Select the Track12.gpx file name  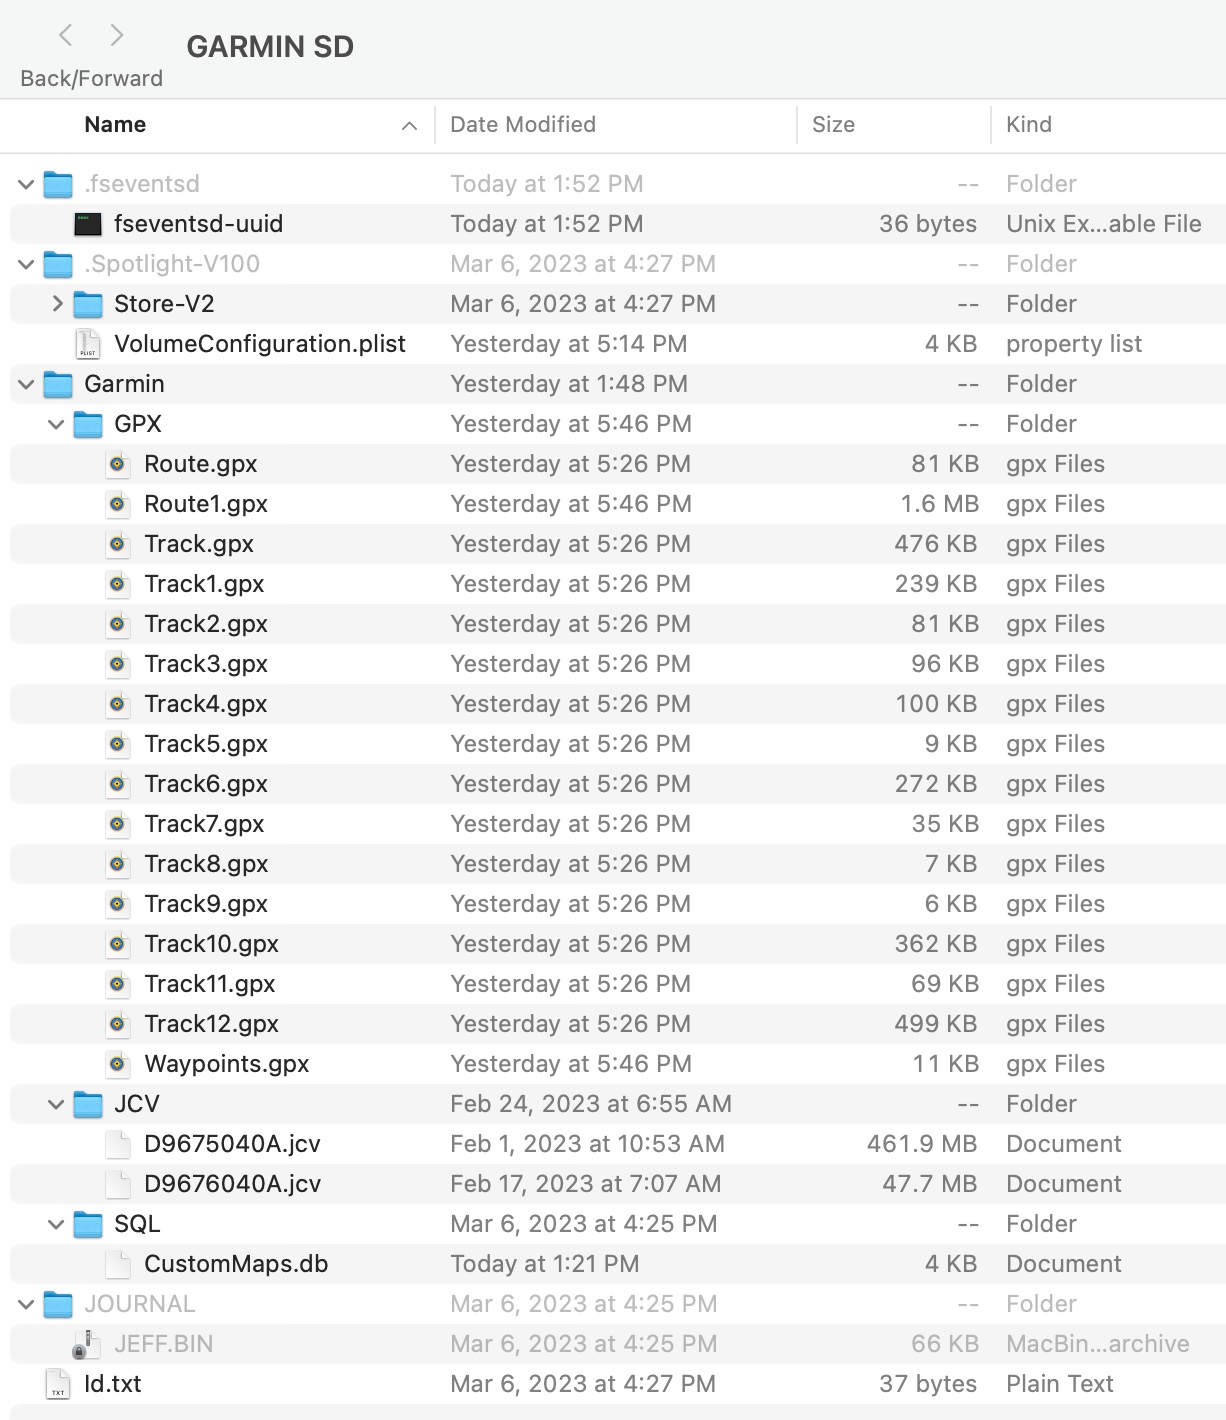(211, 1024)
